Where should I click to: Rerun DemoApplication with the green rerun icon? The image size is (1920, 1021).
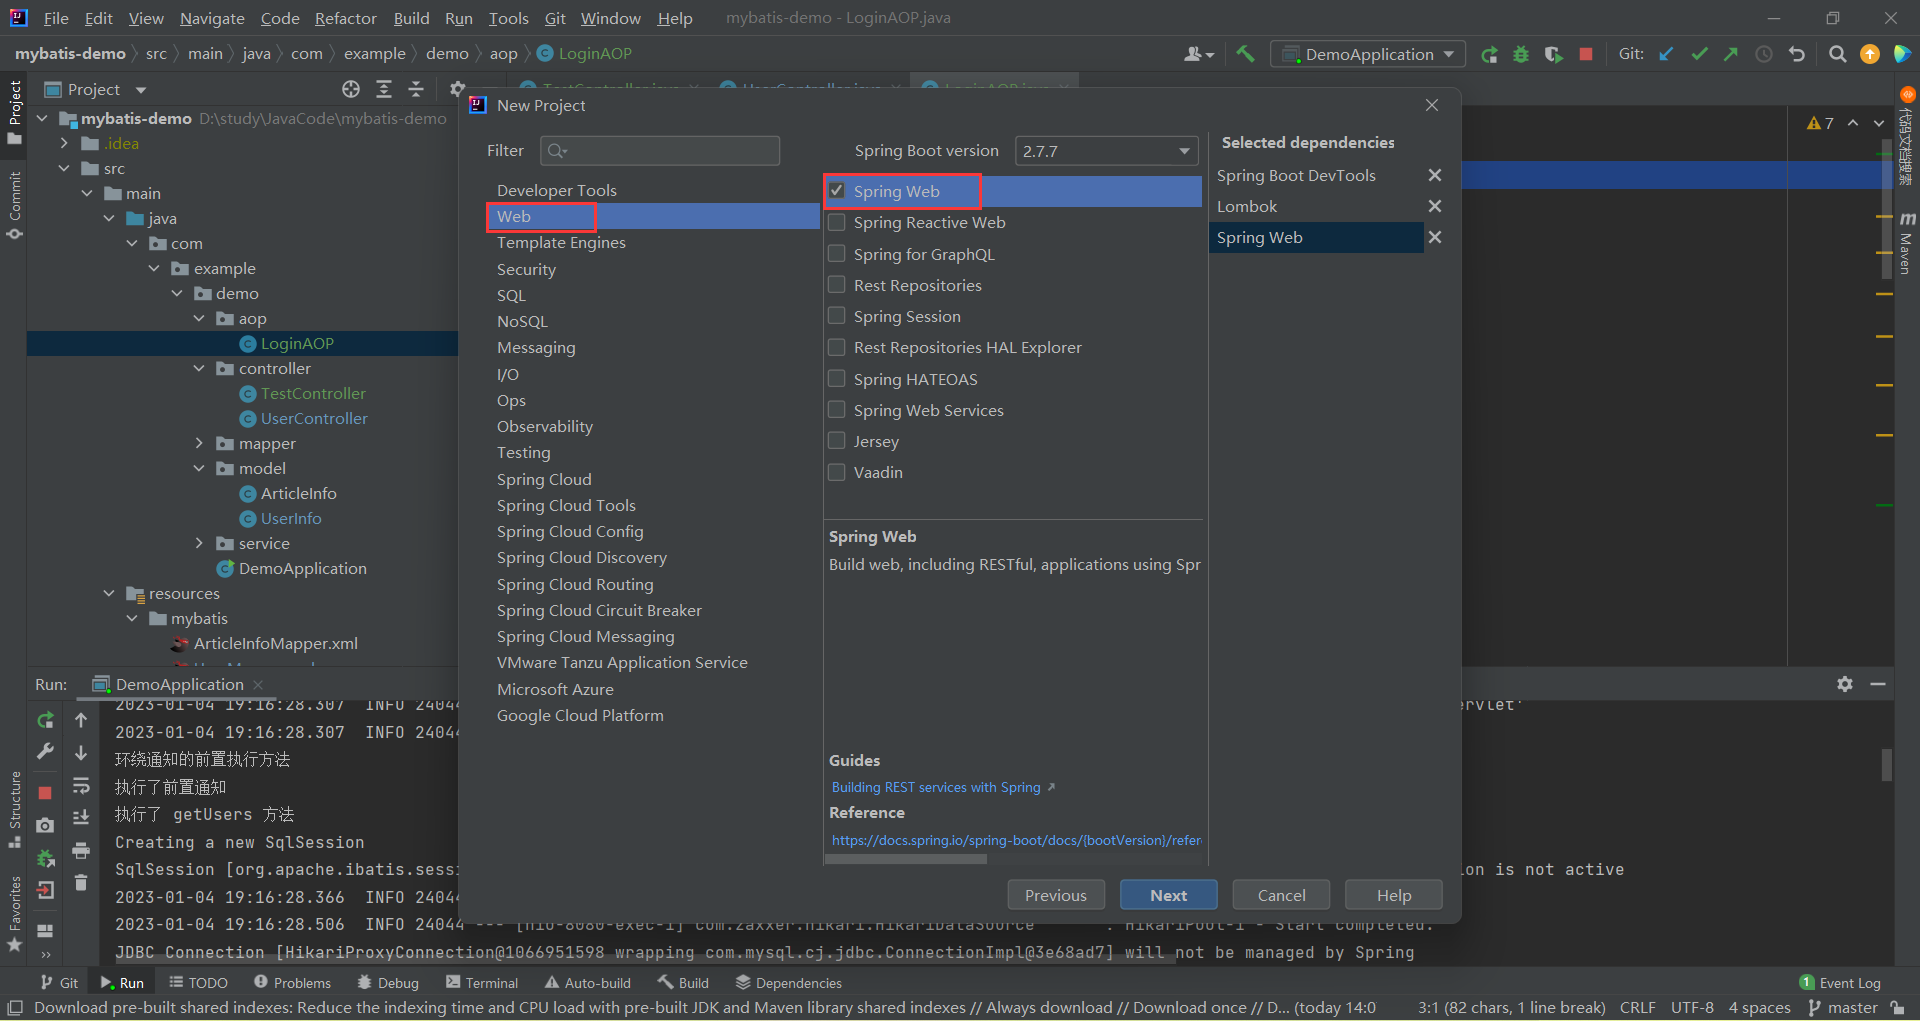pyautogui.click(x=1489, y=54)
